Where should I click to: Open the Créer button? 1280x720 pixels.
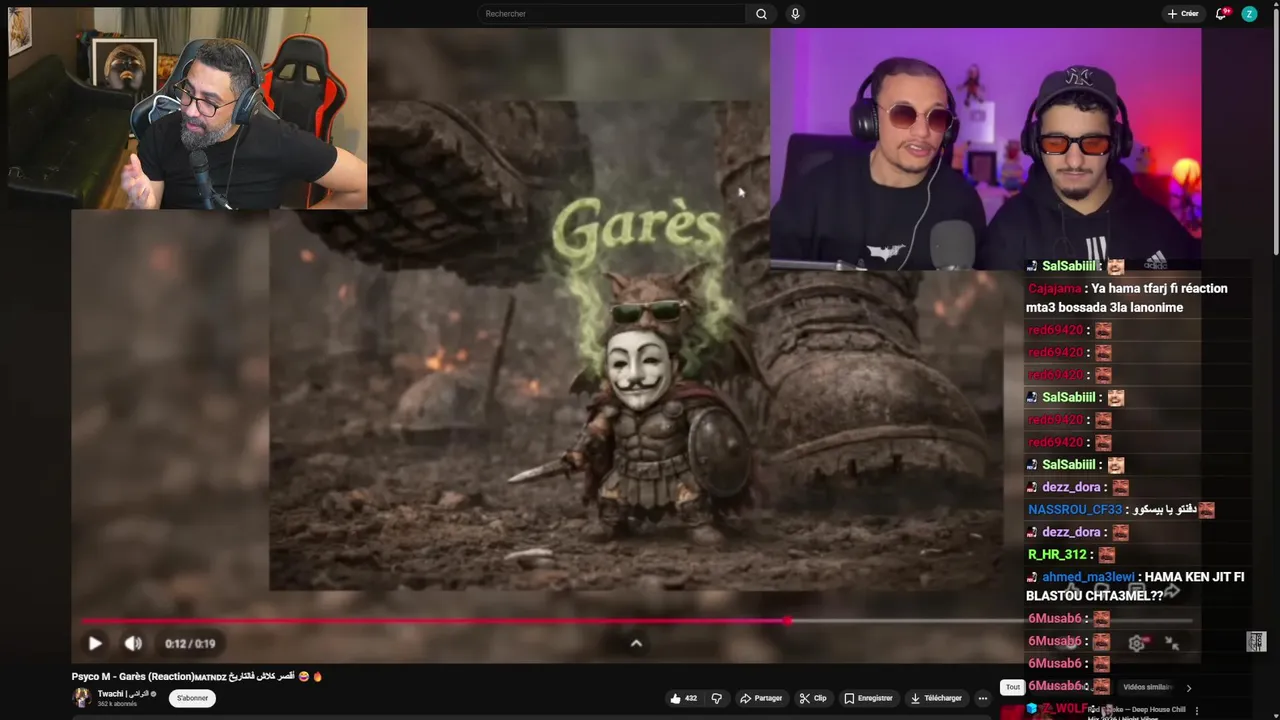click(1183, 14)
